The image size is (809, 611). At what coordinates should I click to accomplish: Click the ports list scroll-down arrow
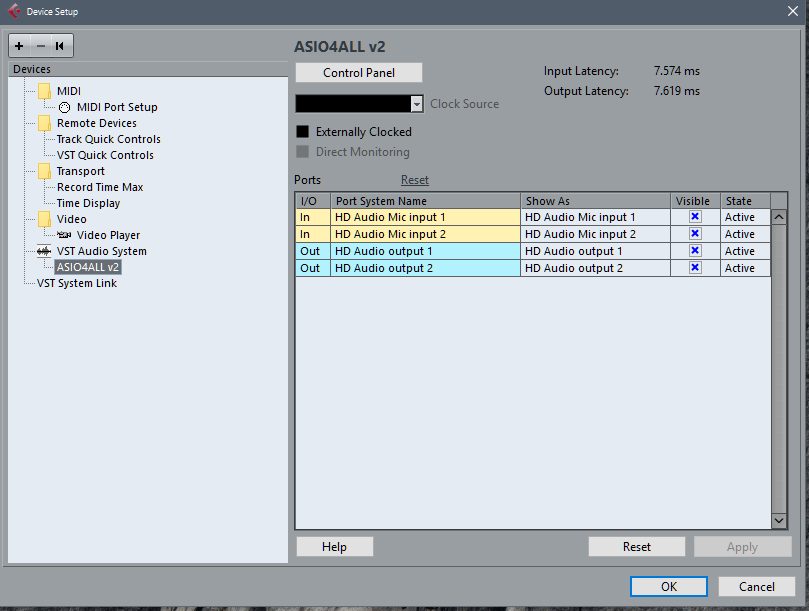pos(779,521)
